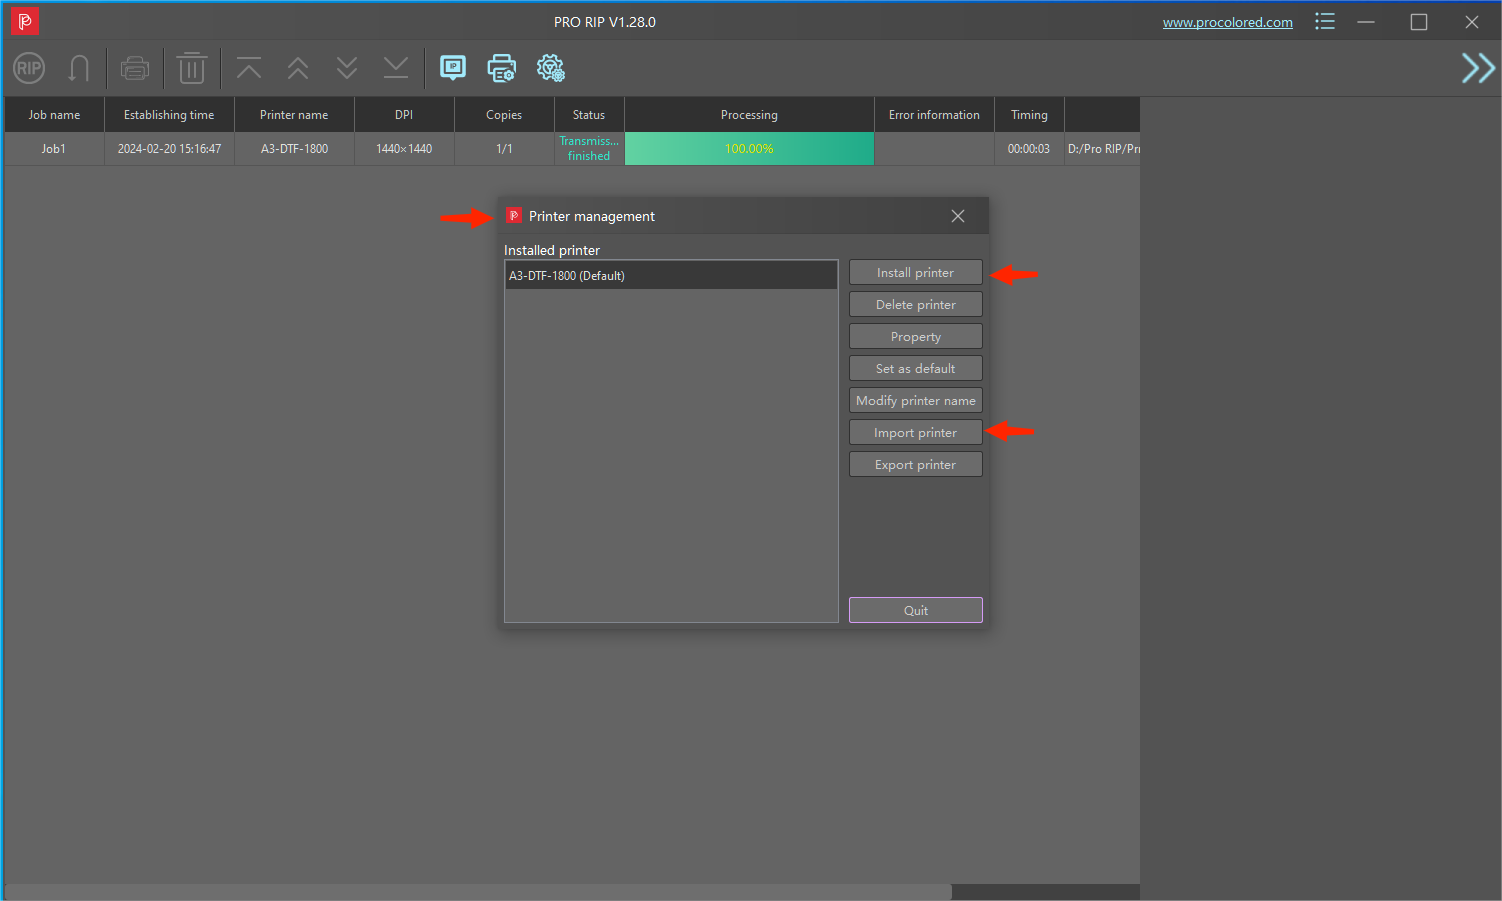Expand the right panel with double chevron
This screenshot has height=901, width=1502.
(x=1477, y=68)
